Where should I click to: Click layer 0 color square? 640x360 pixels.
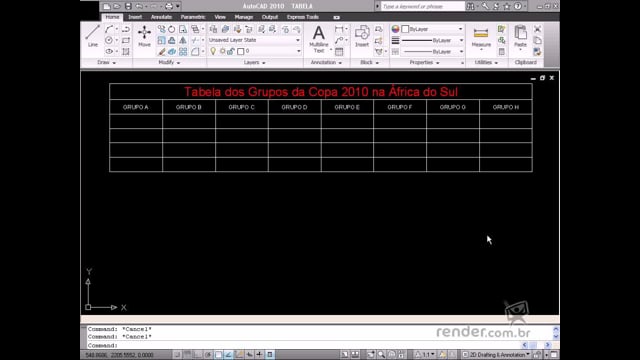pos(241,51)
